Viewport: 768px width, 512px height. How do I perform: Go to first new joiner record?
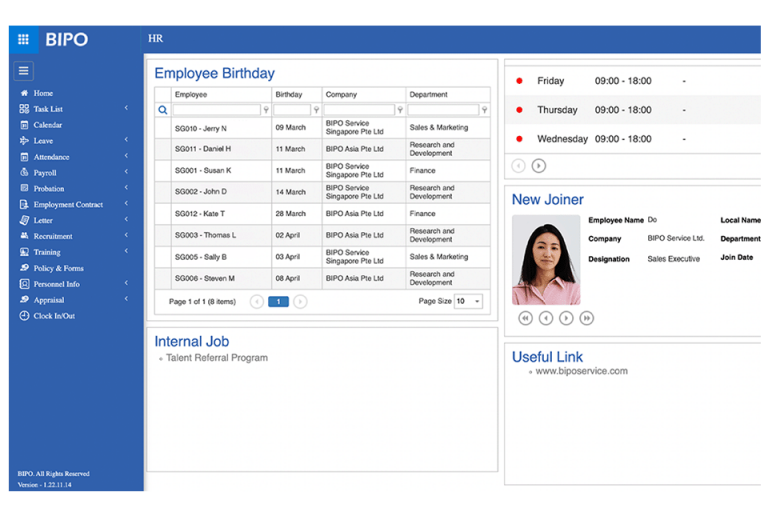tap(526, 318)
